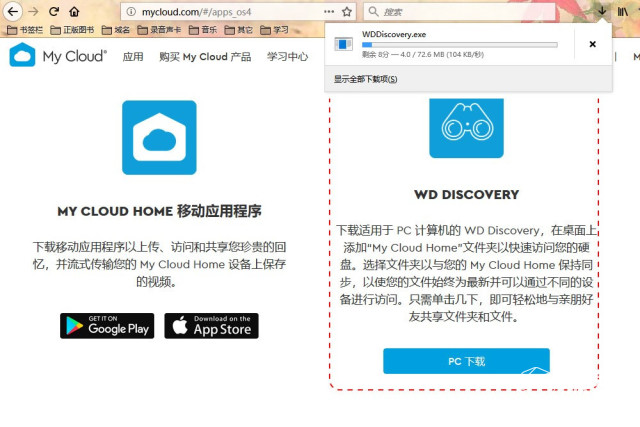Click the WD DISCOVERY heading
Viewport: 640px width, 427px height.
466,195
